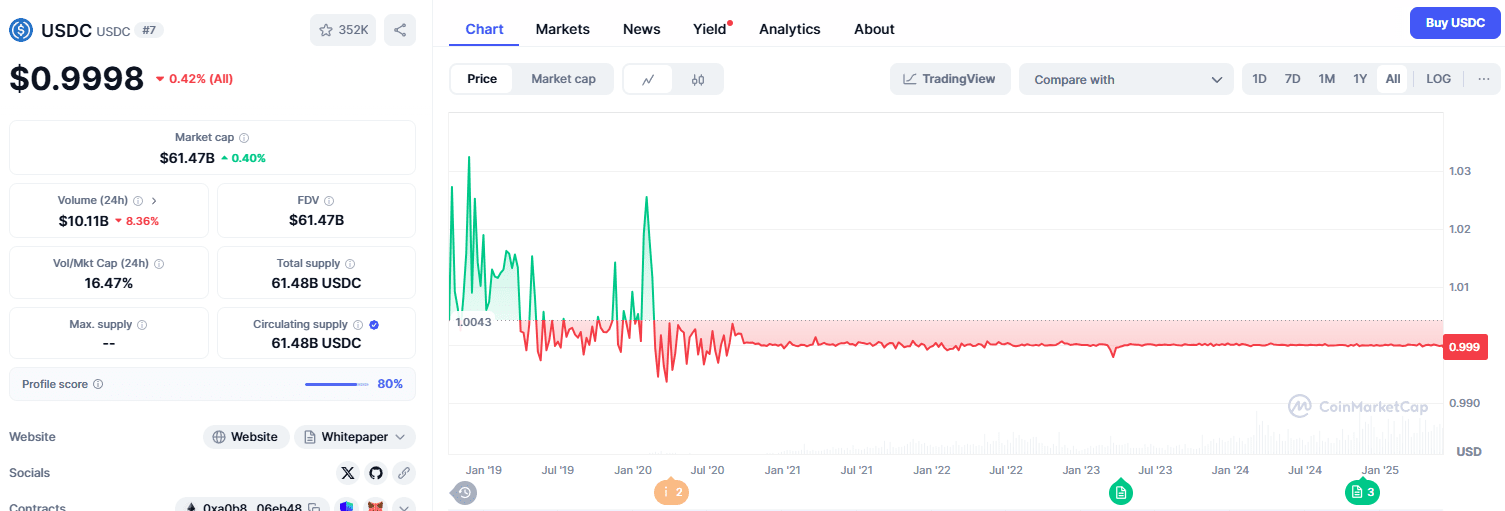This screenshot has width=1505, height=511.
Task: Click the $61.47B market cap value
Action: (x=187, y=158)
